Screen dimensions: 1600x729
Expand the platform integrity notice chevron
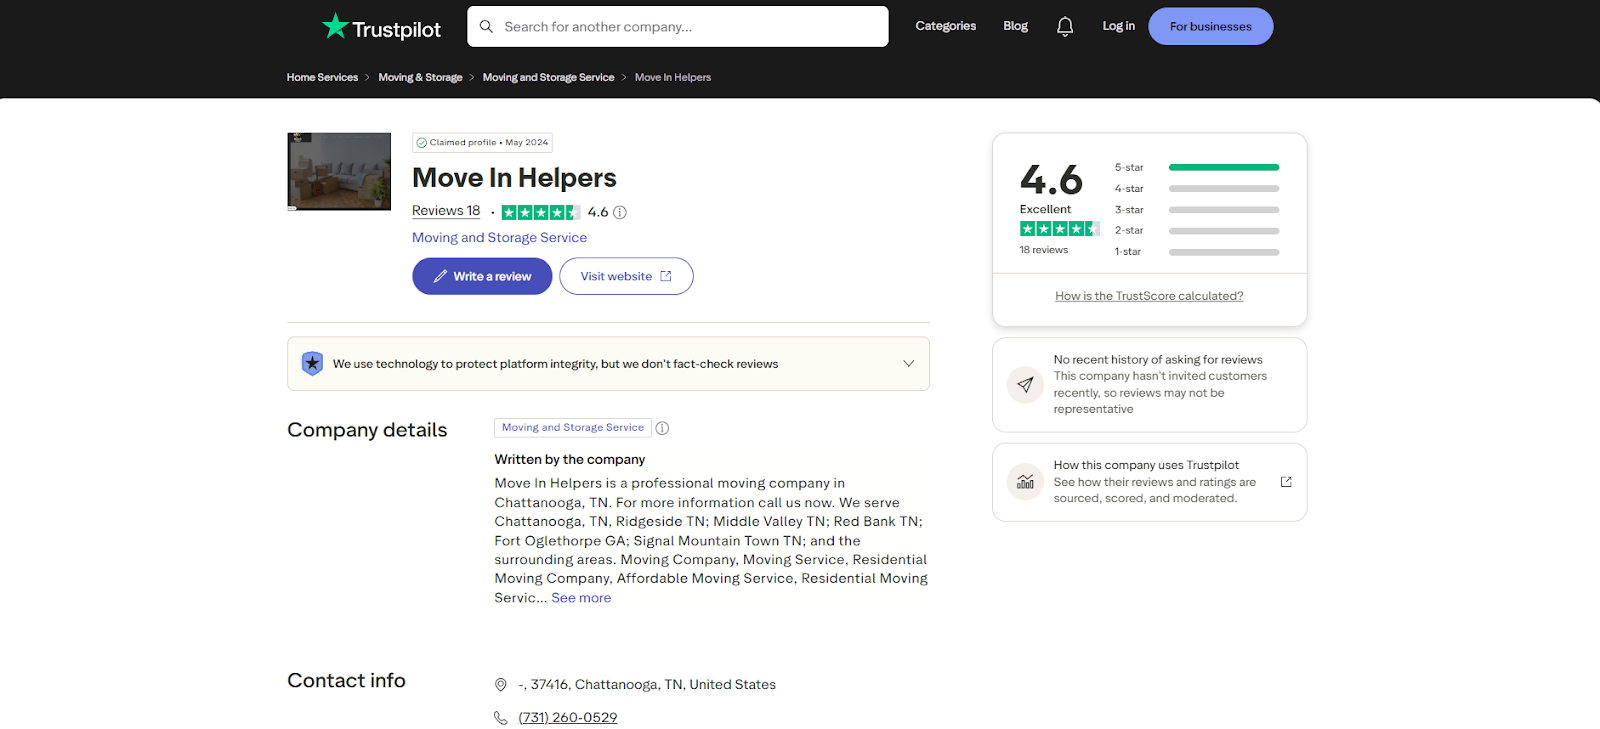pos(908,363)
